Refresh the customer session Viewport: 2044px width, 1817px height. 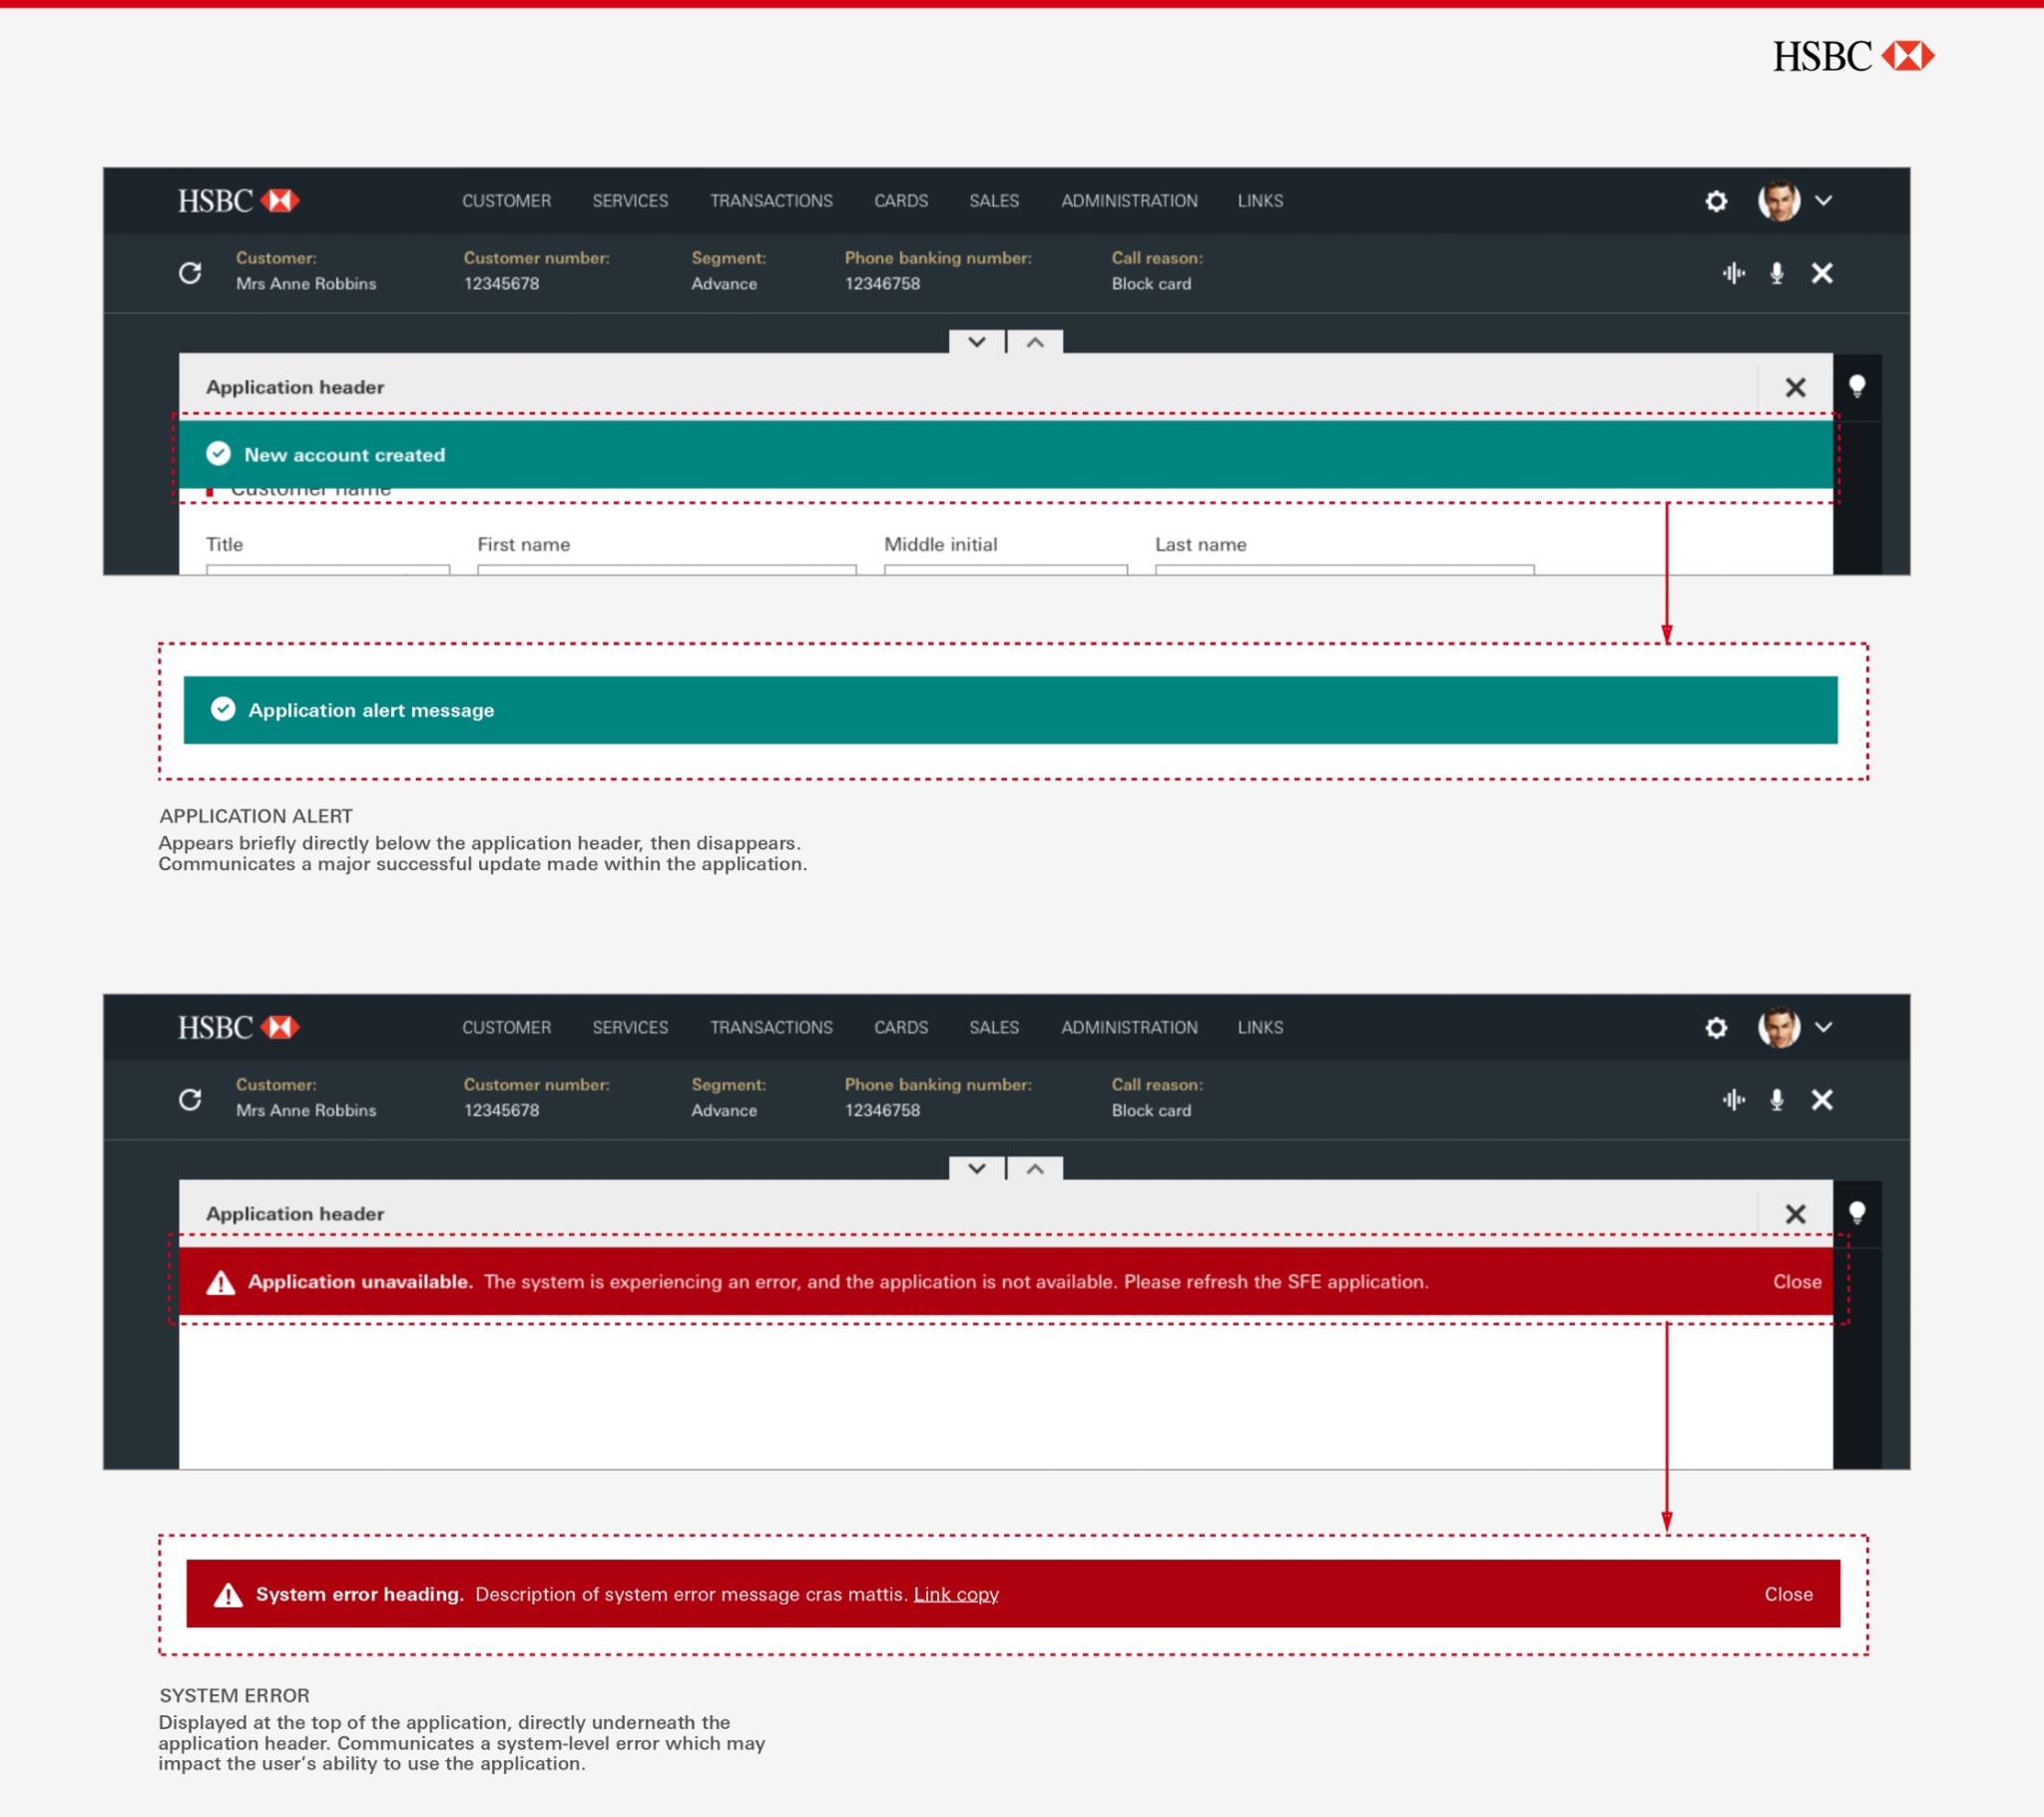tap(190, 272)
